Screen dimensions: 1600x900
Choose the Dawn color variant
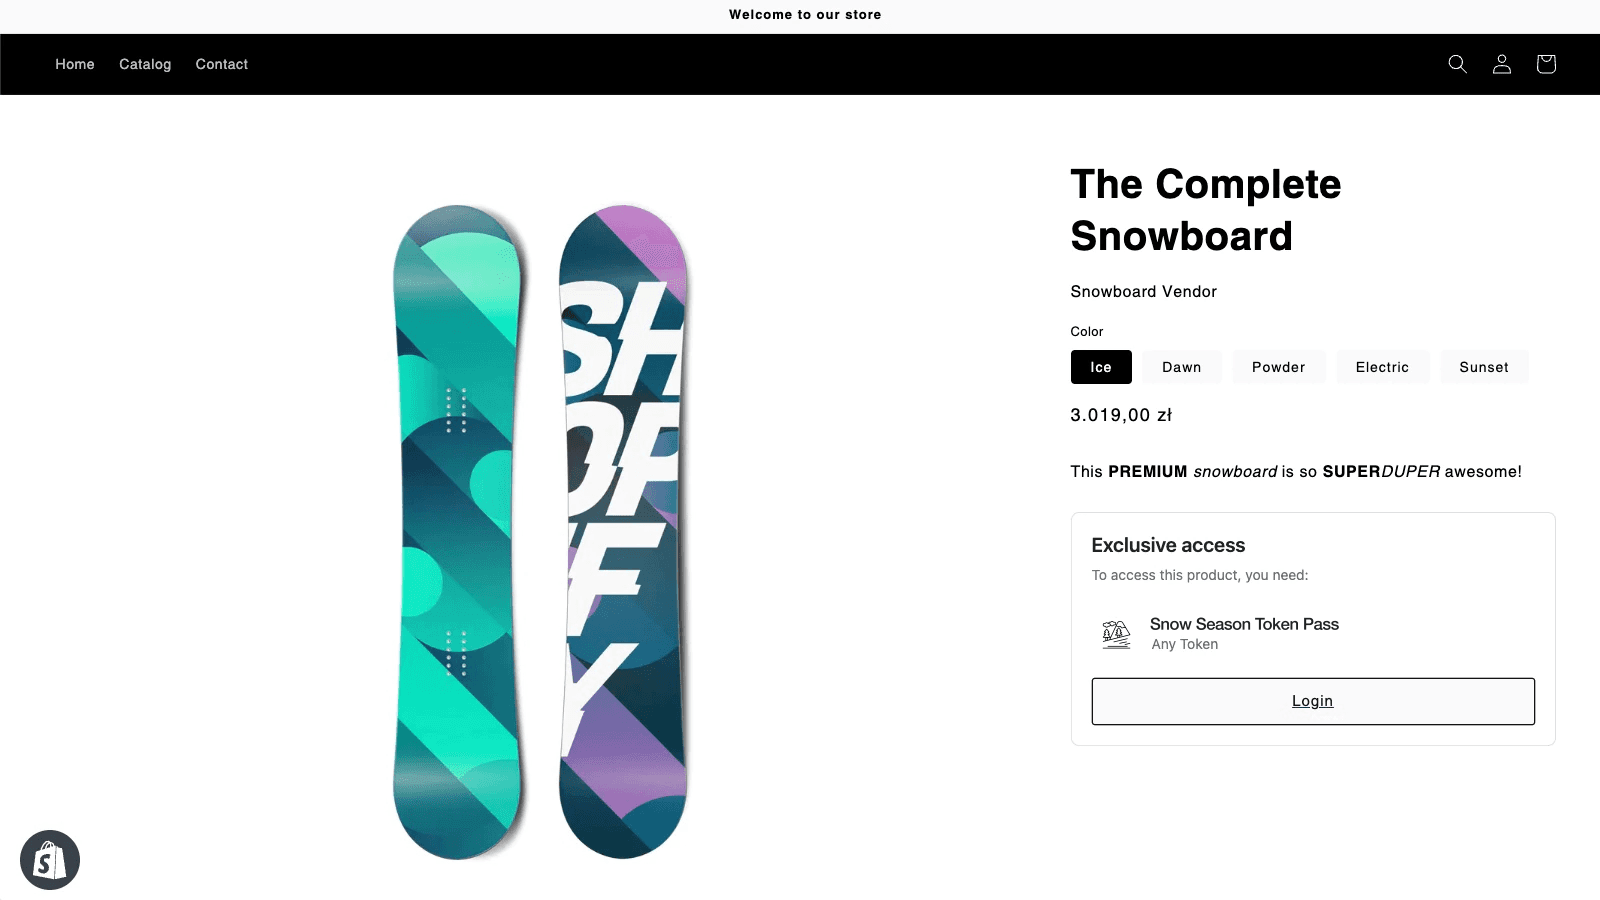pos(1181,367)
